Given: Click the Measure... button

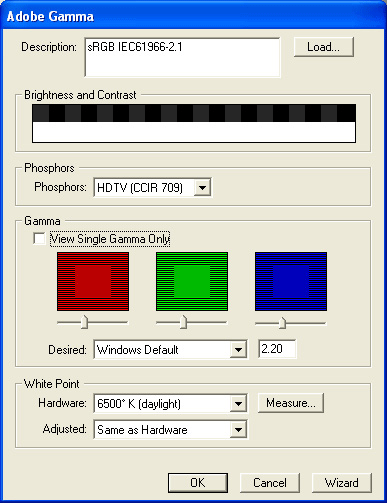Looking at the screenshot, I should click(291, 403).
